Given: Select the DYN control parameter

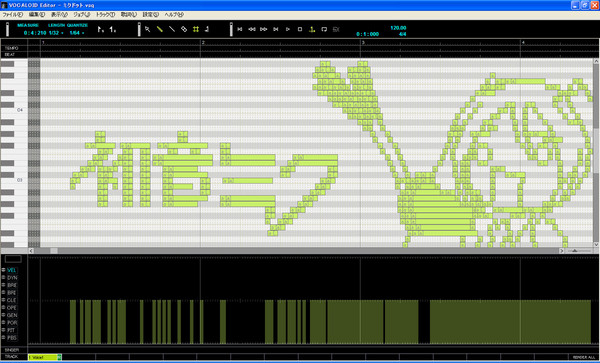Looking at the screenshot, I should (x=11, y=278).
